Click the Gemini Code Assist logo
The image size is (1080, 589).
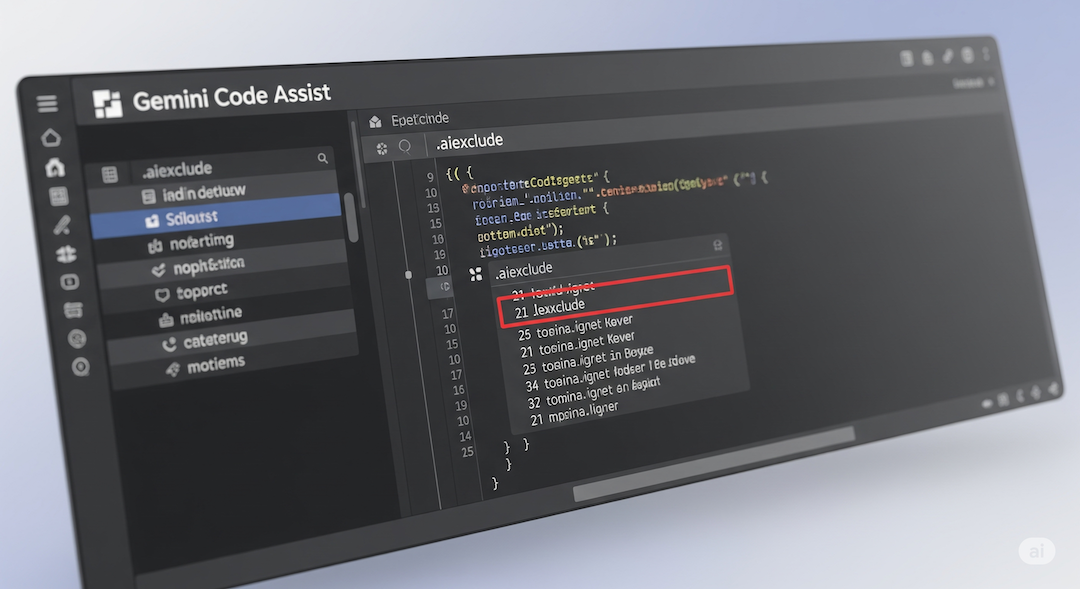click(x=107, y=103)
